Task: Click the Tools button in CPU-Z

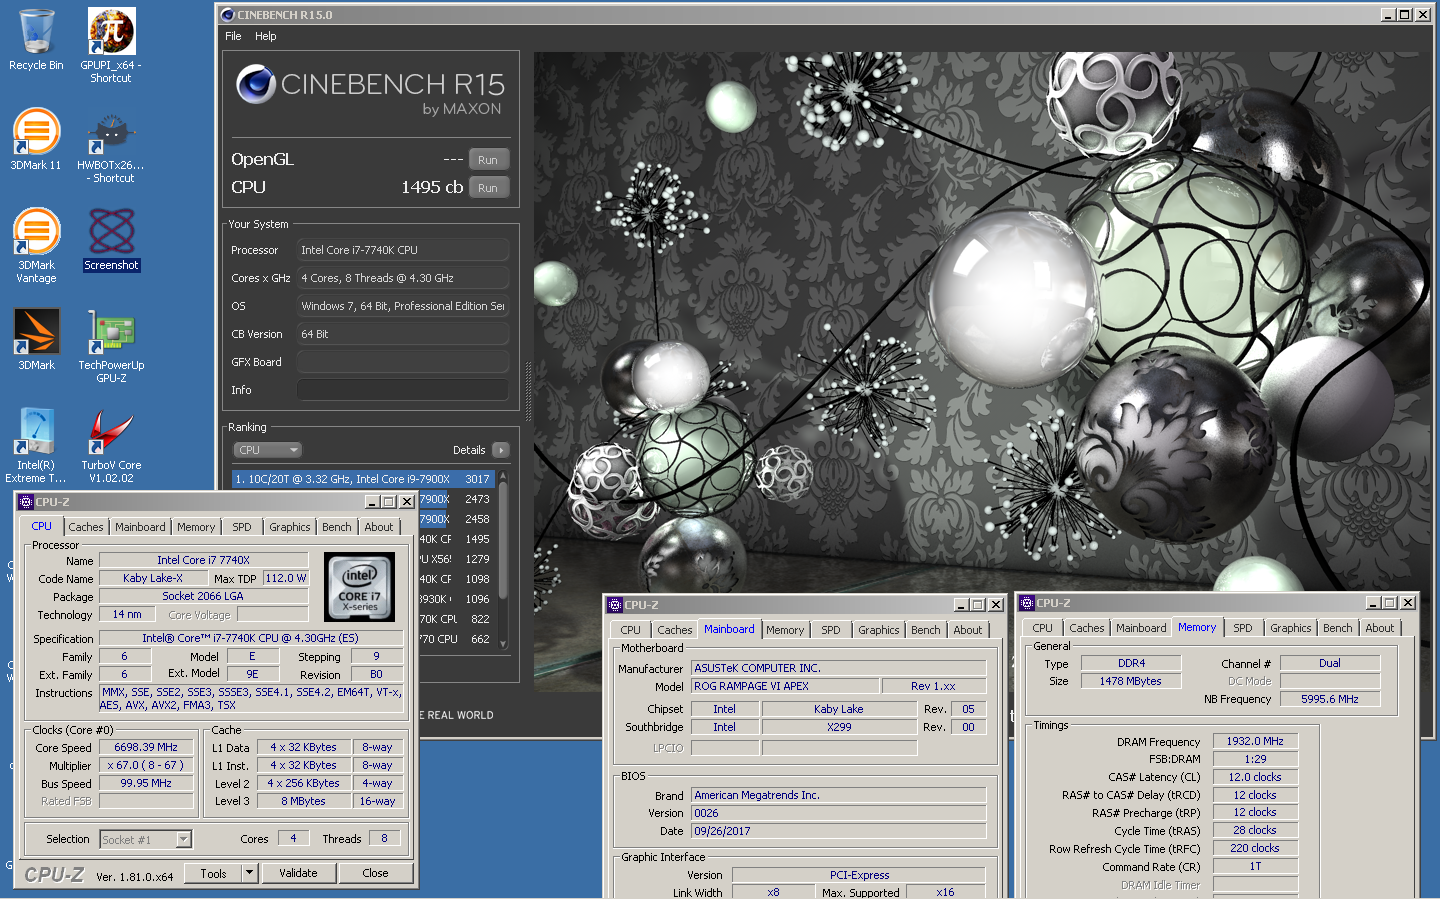Action: coord(213,873)
